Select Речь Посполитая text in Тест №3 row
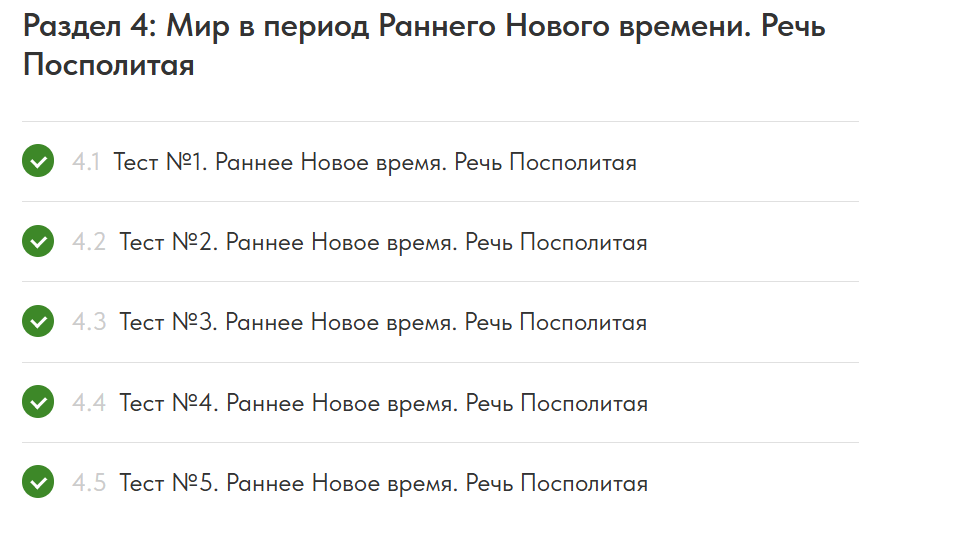The height and width of the screenshot is (545, 972). (556, 322)
